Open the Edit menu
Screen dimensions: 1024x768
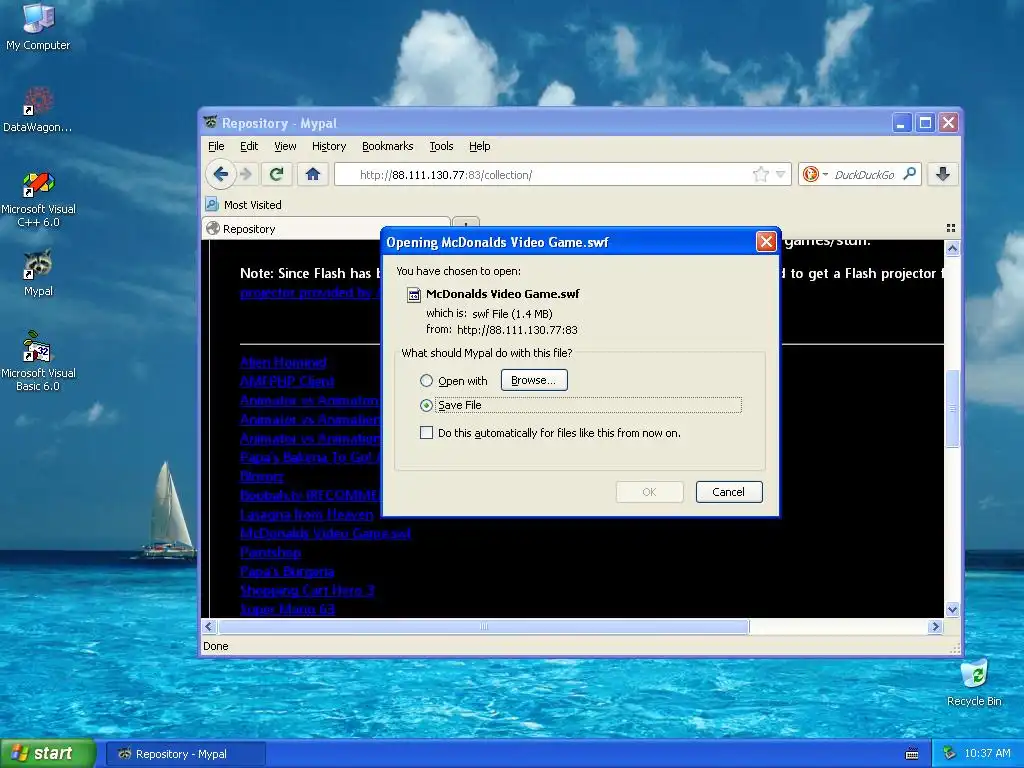(249, 146)
